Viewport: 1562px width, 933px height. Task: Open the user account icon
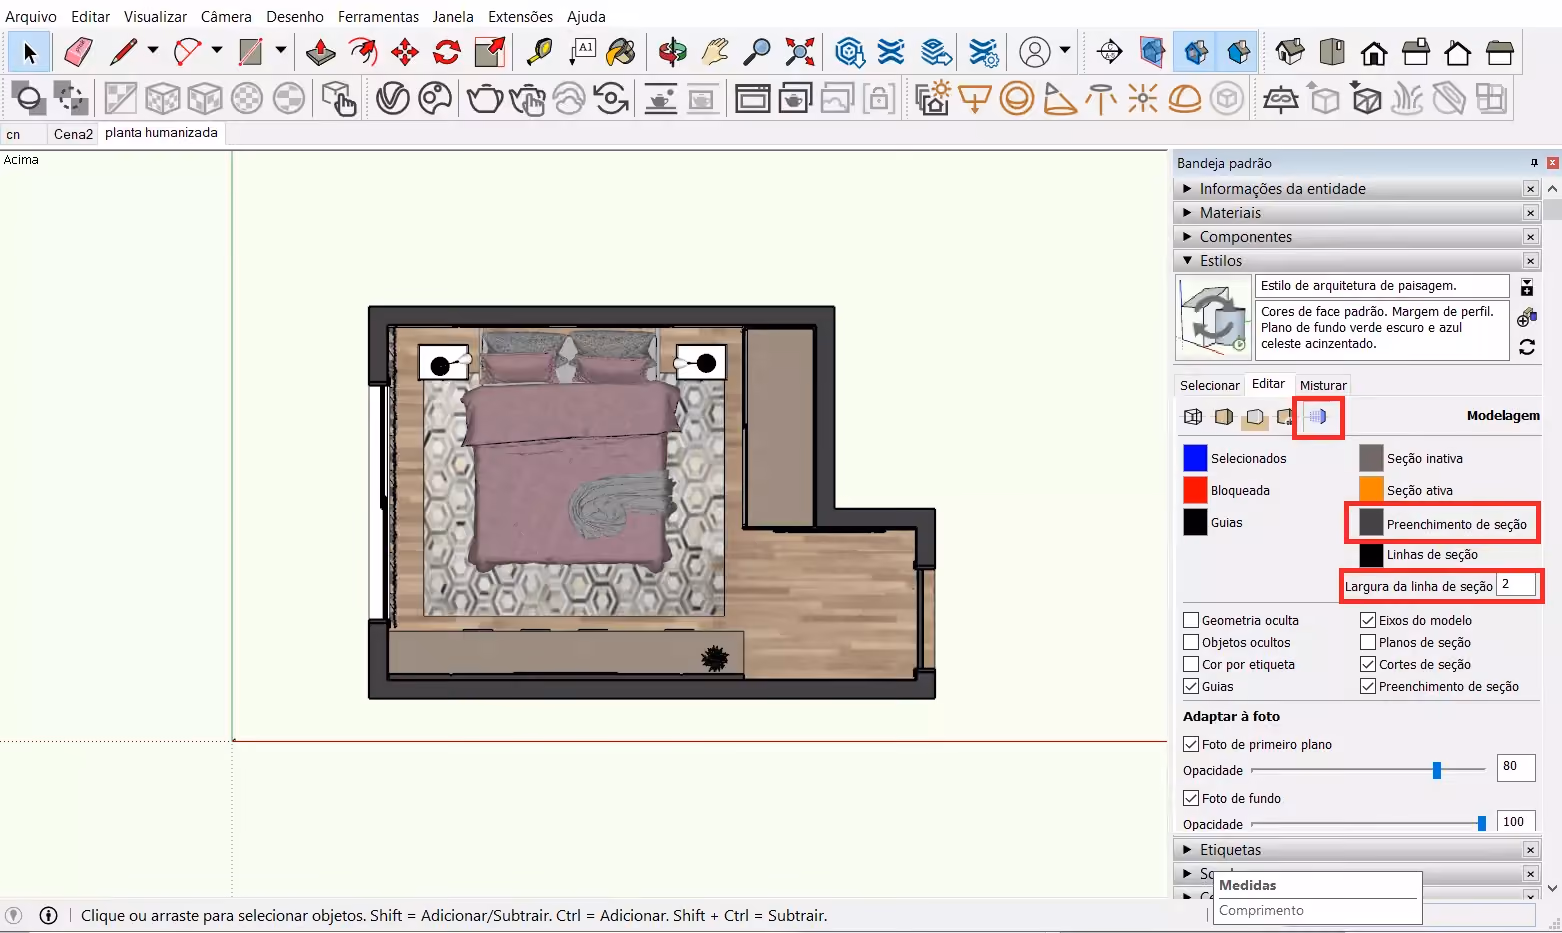(1035, 52)
